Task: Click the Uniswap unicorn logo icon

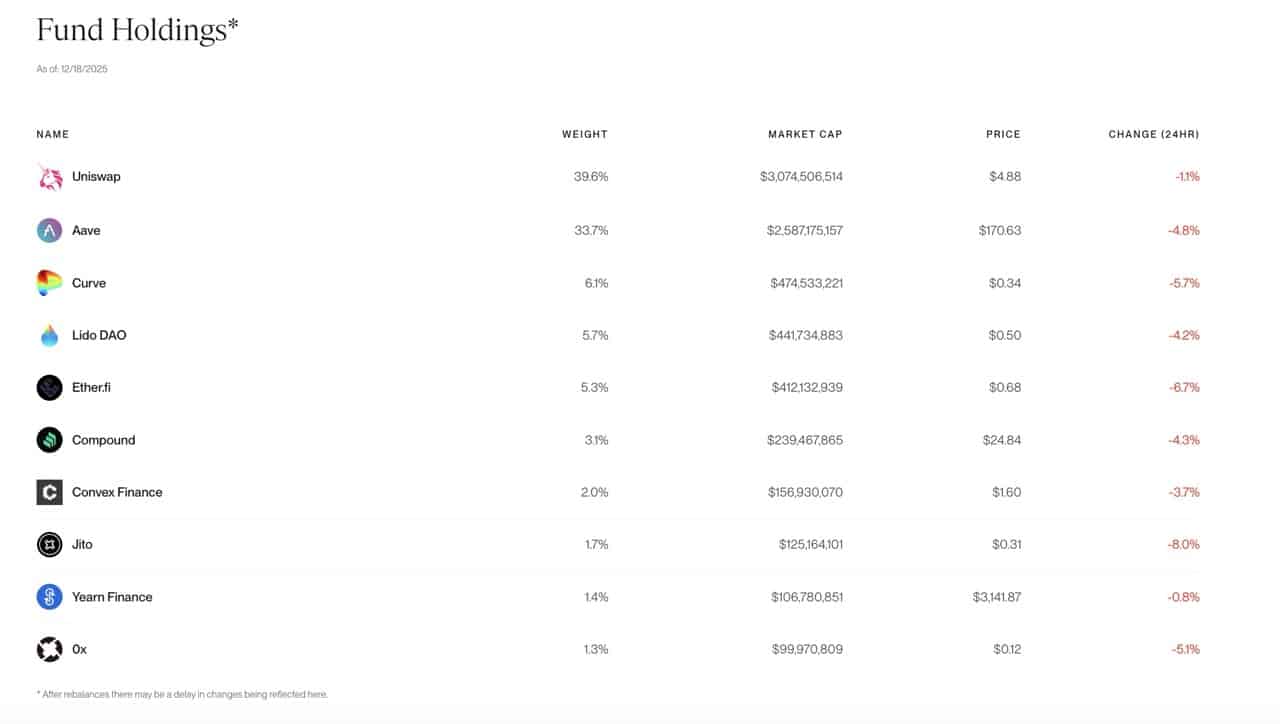Action: click(x=49, y=176)
